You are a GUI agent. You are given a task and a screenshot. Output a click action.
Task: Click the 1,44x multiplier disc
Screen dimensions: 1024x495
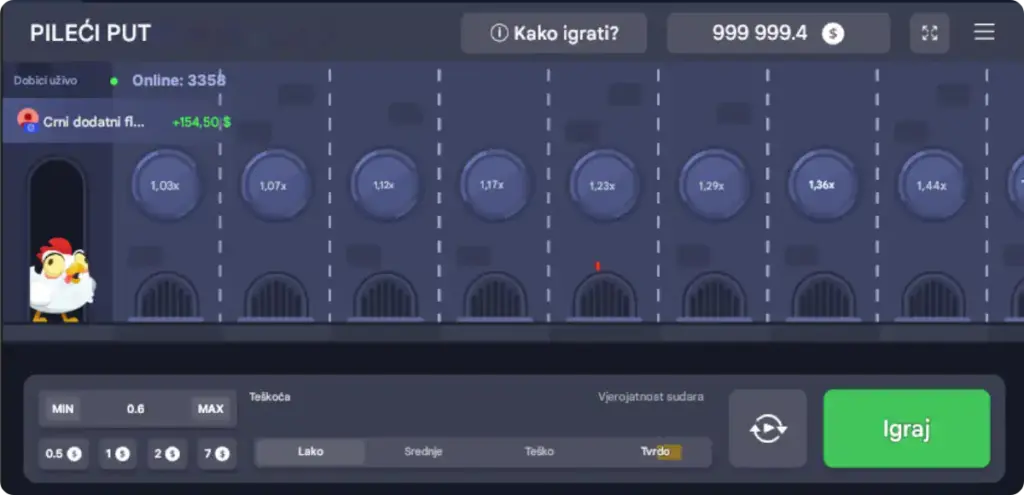tap(932, 185)
